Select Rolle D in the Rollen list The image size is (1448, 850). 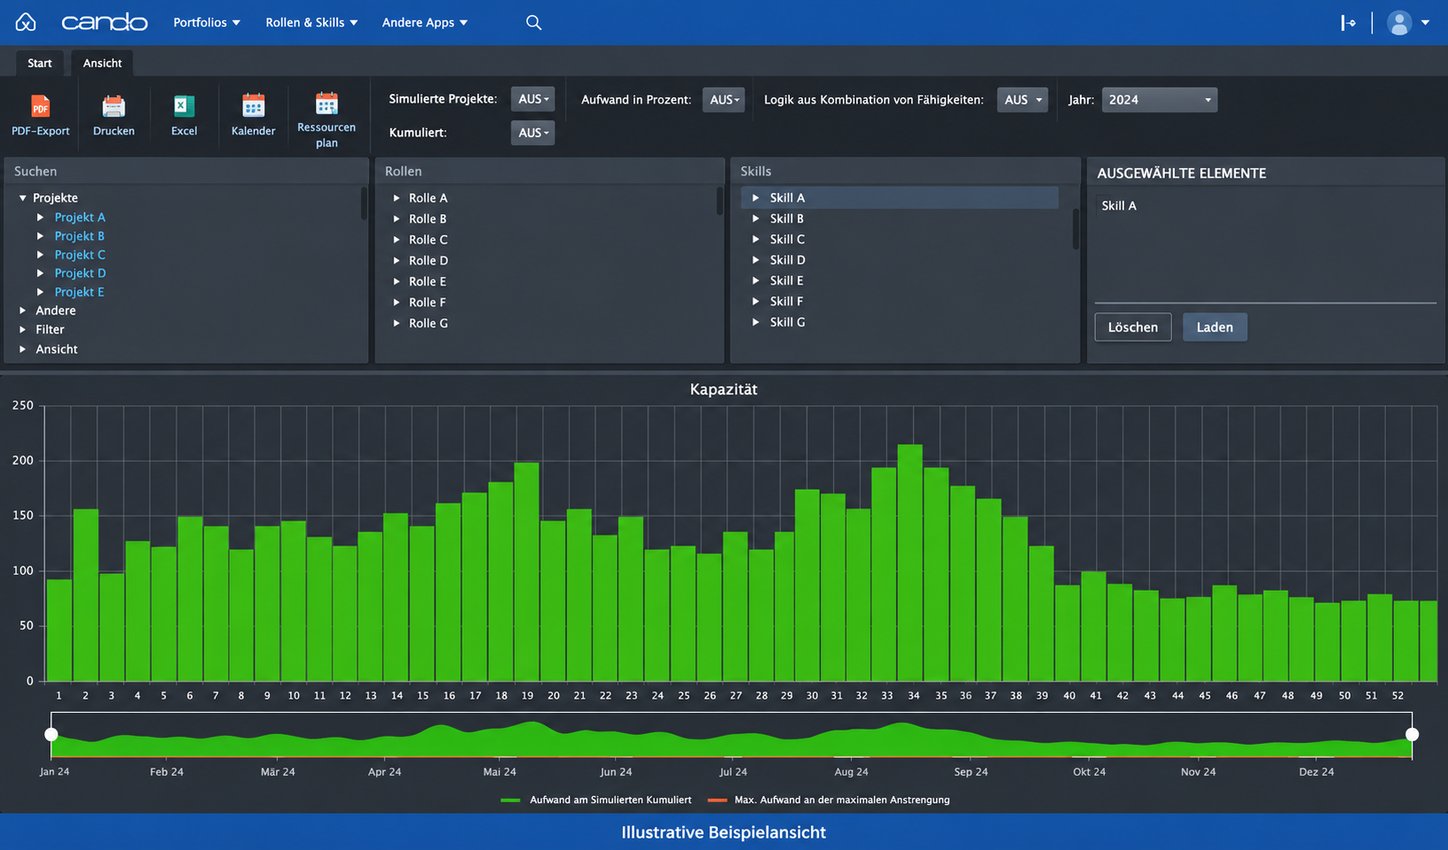428,261
